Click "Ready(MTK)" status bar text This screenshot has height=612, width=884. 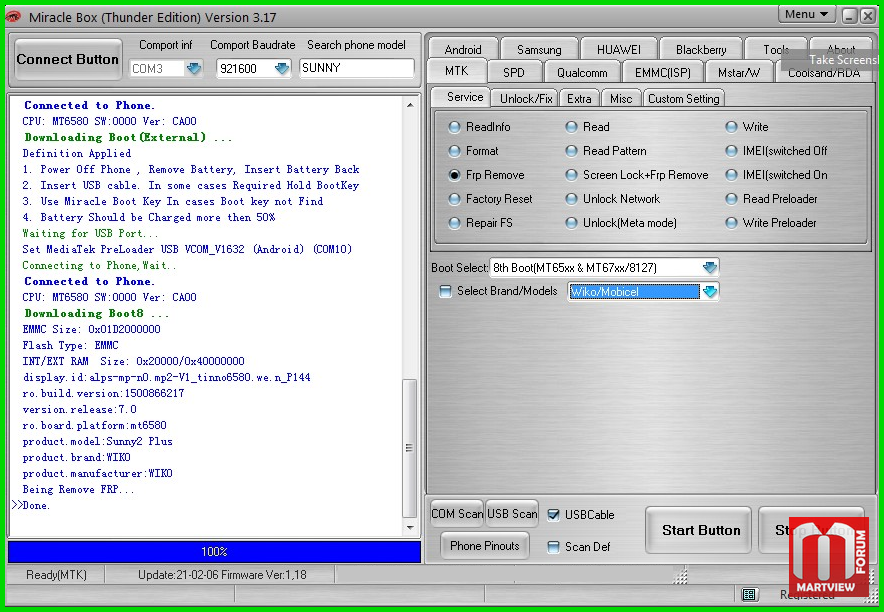[56, 575]
